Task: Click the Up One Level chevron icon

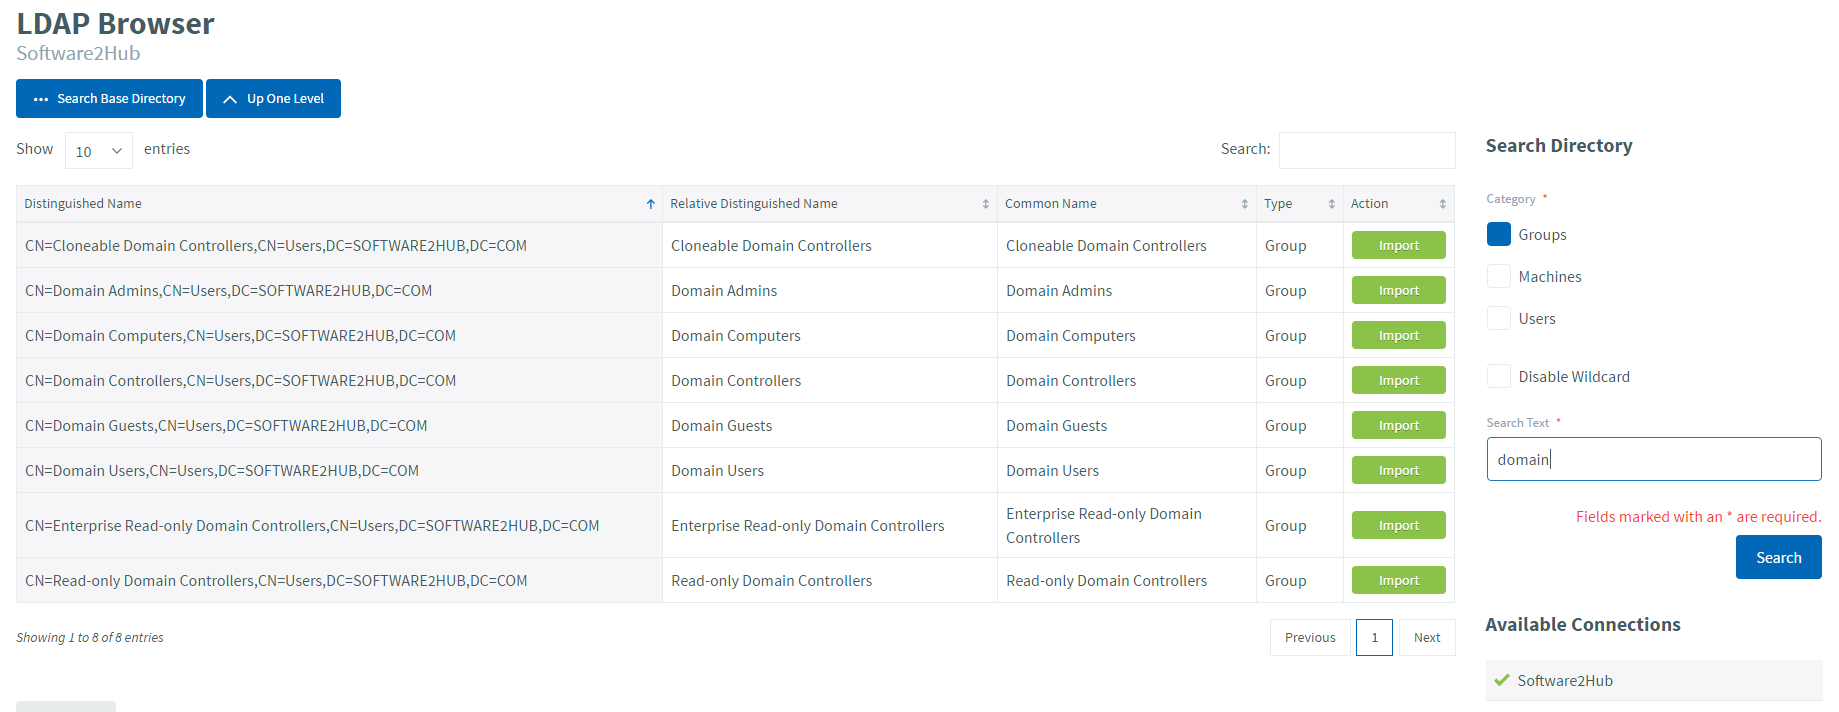Action: coord(230,99)
